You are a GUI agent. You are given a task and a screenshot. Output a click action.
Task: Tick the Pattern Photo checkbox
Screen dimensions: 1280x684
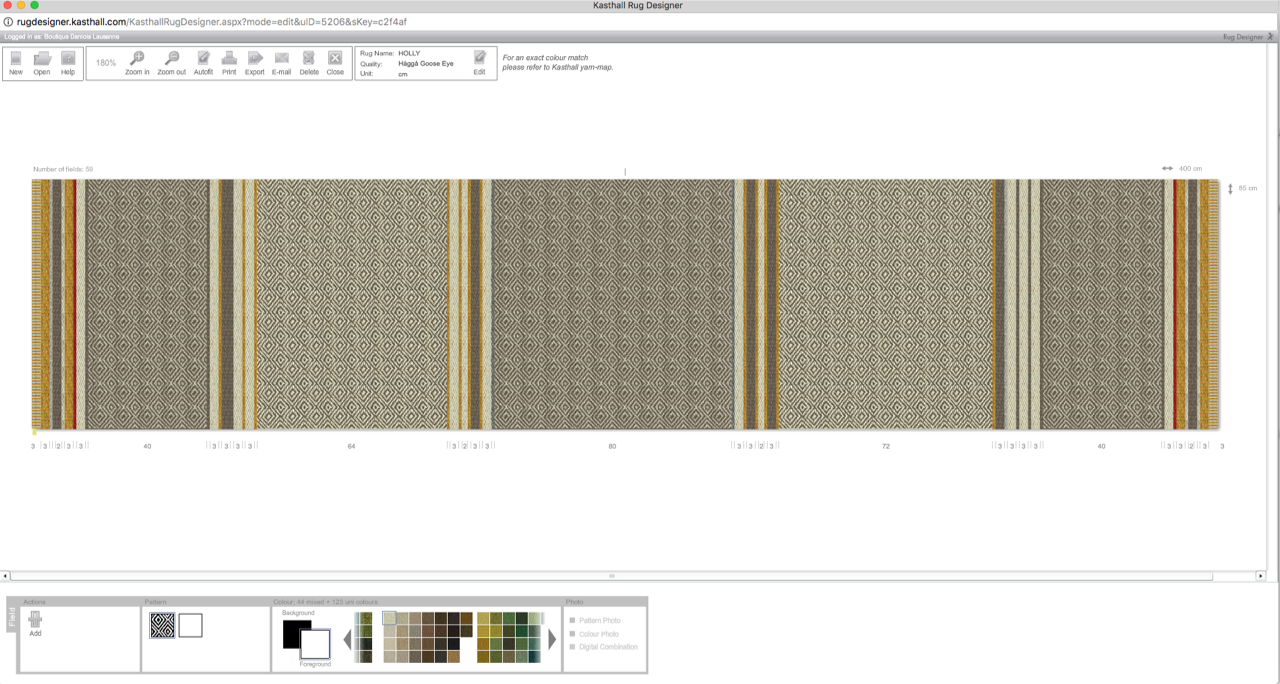point(572,621)
